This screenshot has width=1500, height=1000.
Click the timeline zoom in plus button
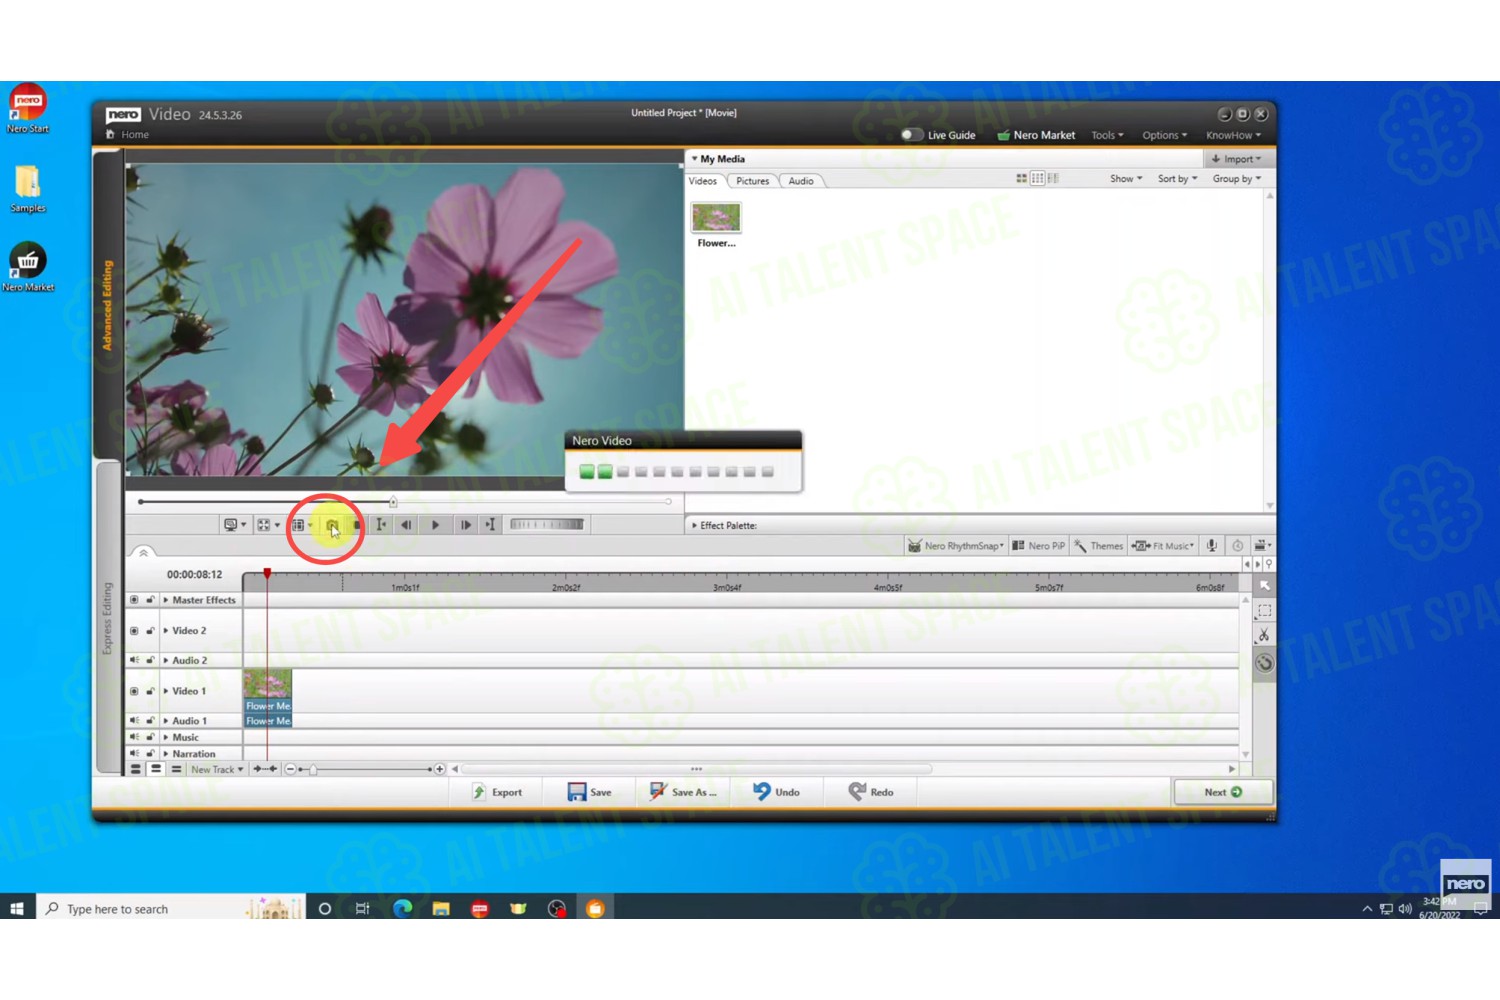[x=439, y=769]
